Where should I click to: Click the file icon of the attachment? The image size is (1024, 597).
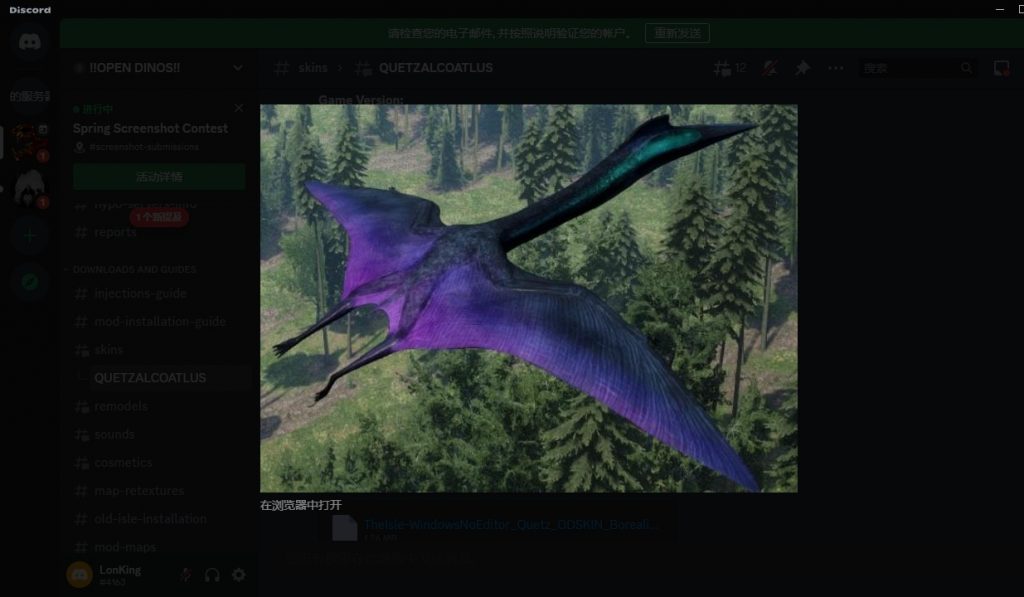(345, 528)
